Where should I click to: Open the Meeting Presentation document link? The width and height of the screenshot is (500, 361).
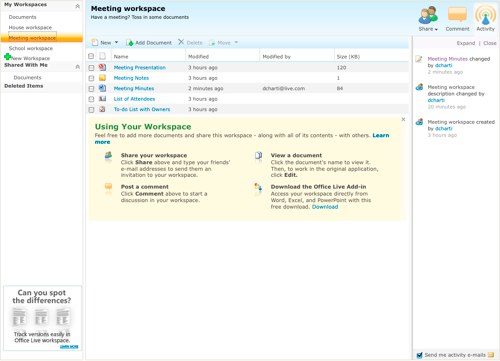coord(140,67)
